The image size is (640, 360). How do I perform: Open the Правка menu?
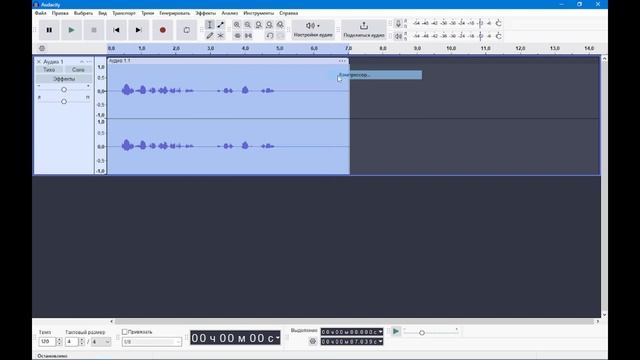(60, 13)
